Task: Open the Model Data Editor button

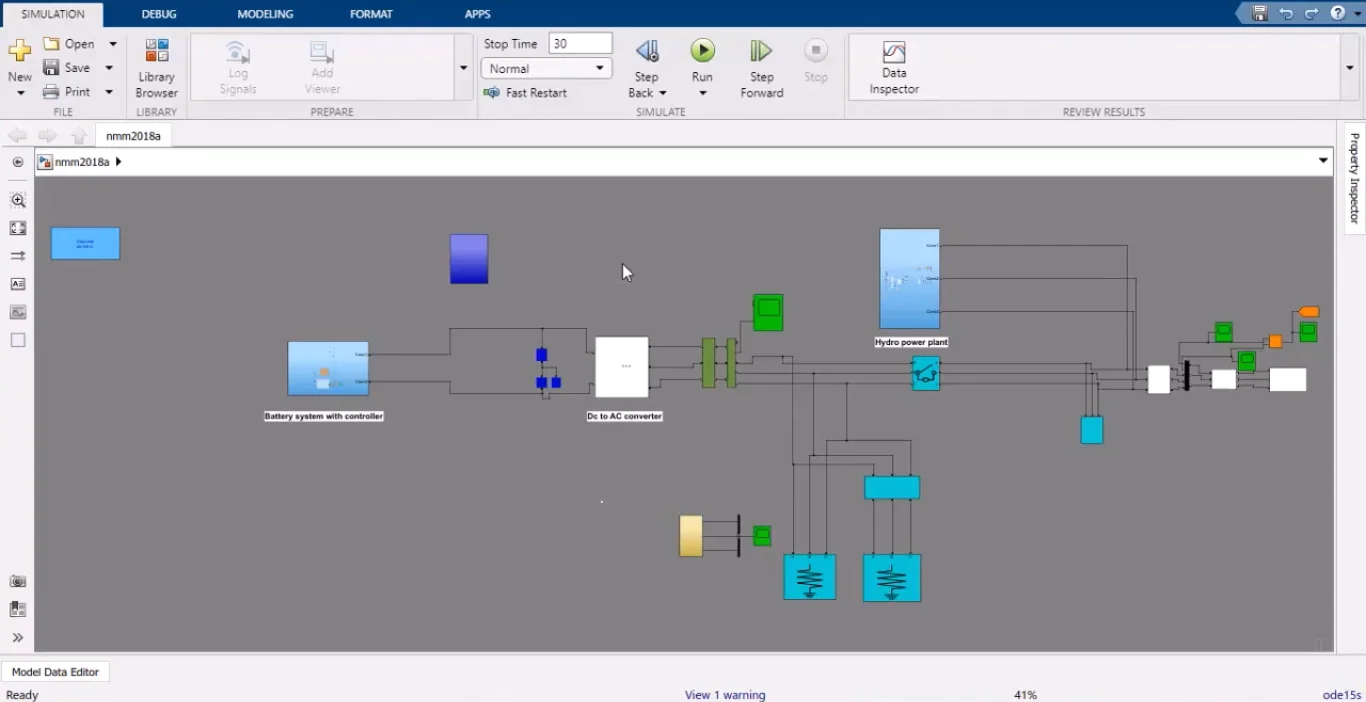Action: tap(55, 672)
